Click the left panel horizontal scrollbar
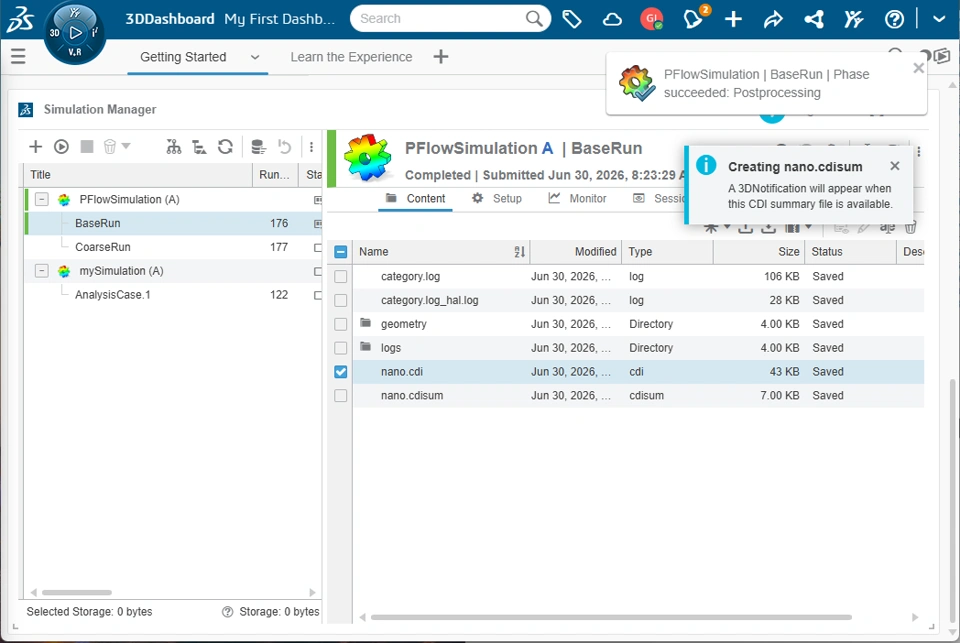 click(x=77, y=592)
